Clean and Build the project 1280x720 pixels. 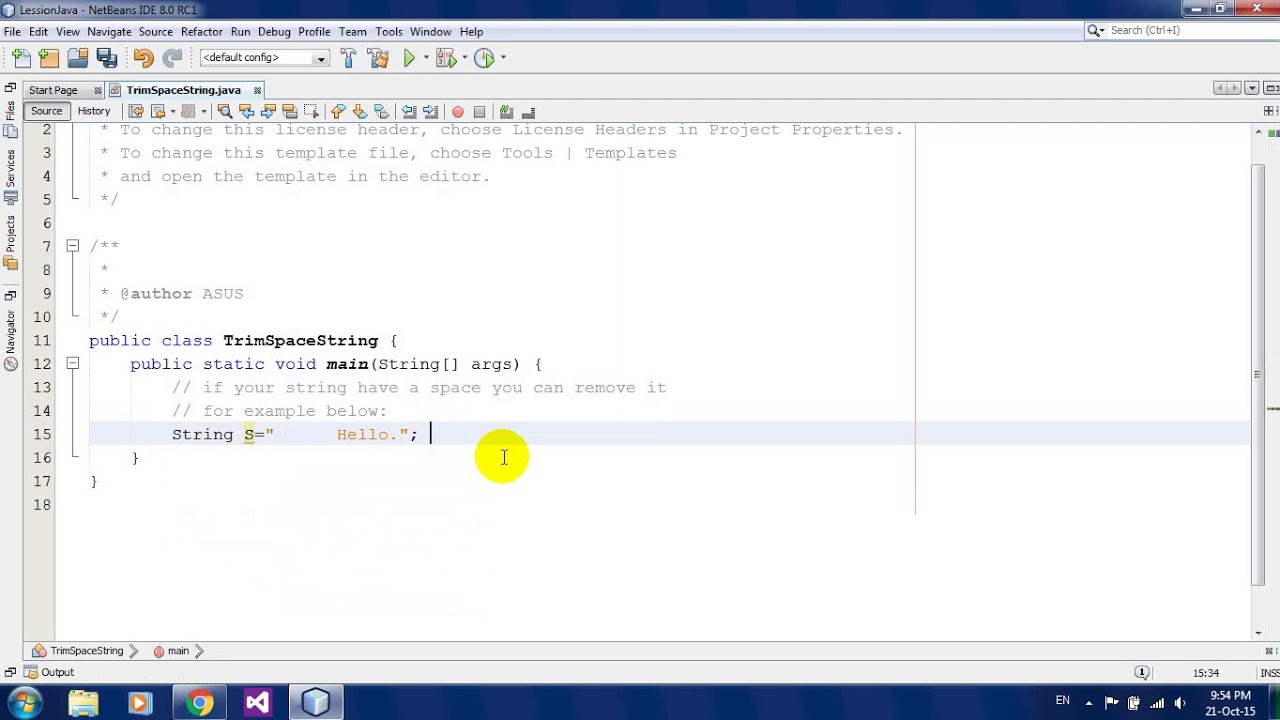(378, 58)
